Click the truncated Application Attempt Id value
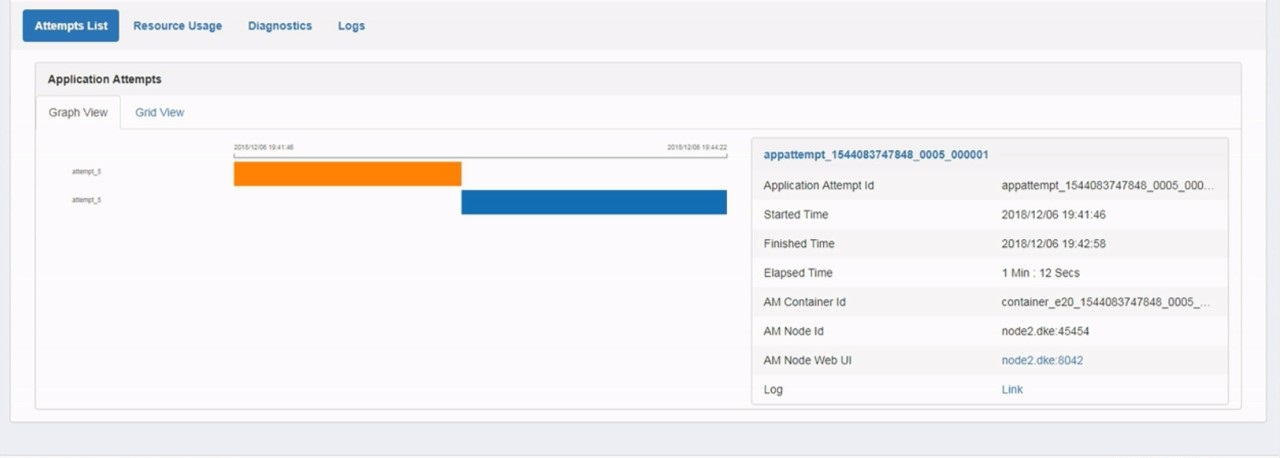1280x458 pixels. pyautogui.click(x=1107, y=186)
